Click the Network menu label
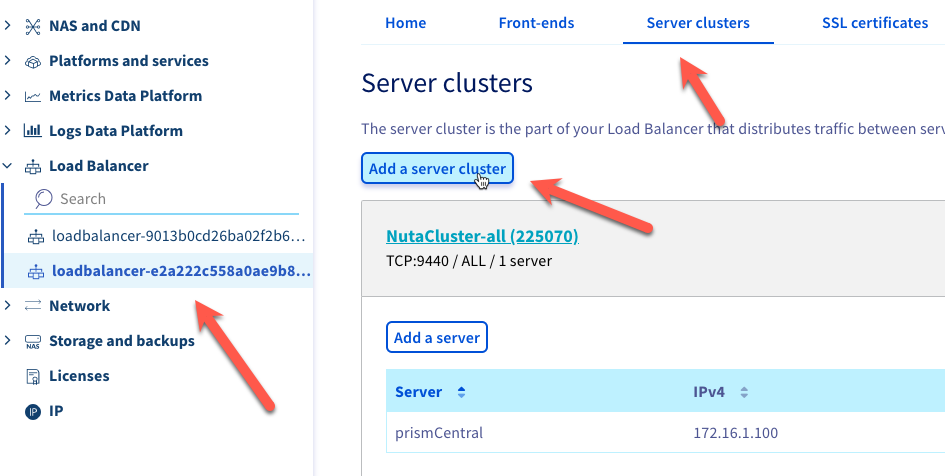945x476 pixels. (80, 306)
